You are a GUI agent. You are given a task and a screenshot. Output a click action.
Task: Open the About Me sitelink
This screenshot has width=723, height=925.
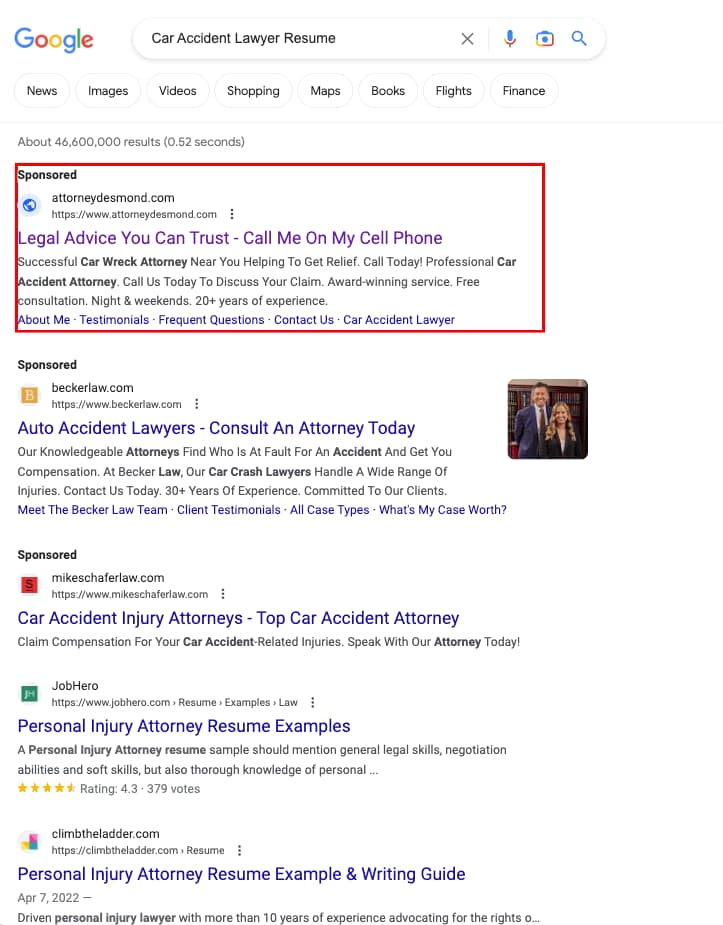[x=44, y=320]
